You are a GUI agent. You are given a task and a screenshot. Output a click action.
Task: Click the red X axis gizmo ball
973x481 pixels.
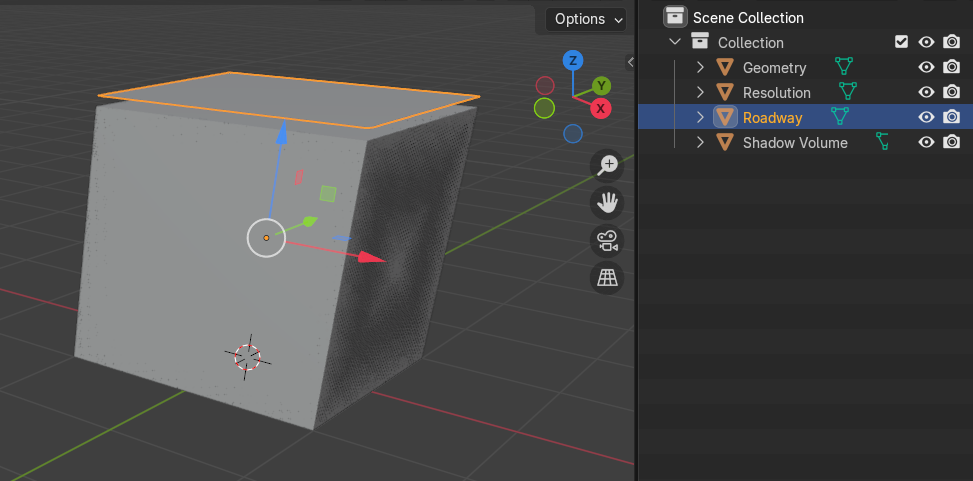[600, 109]
